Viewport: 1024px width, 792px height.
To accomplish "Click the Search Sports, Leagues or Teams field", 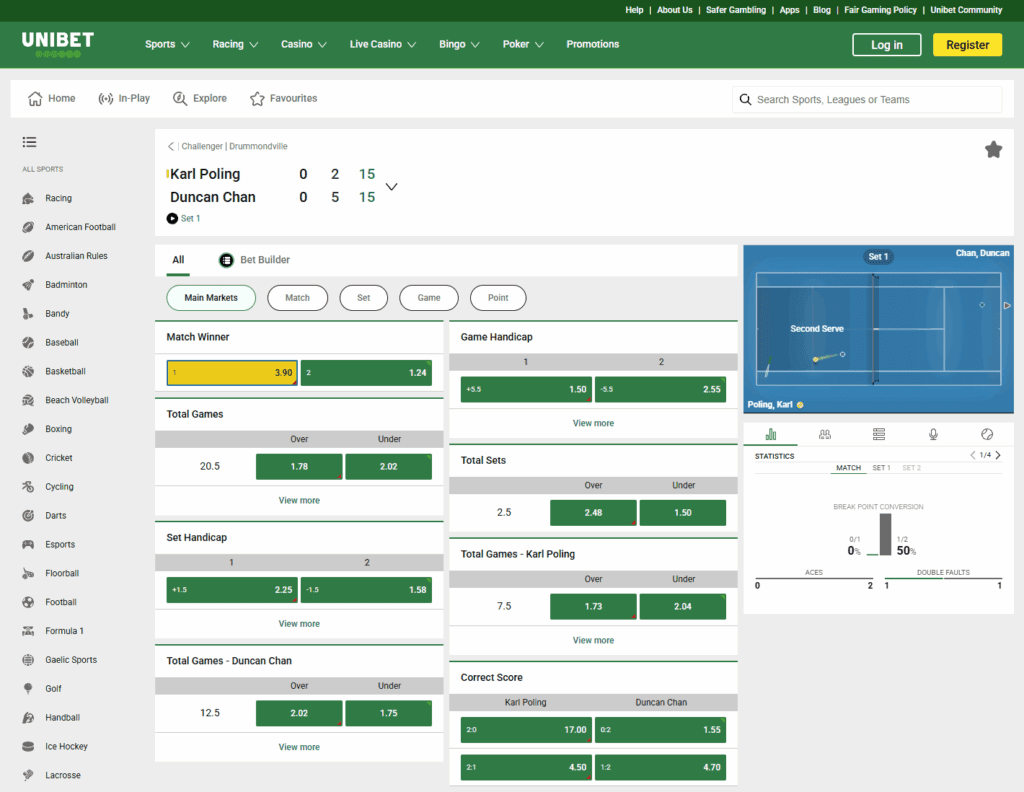I will point(866,99).
